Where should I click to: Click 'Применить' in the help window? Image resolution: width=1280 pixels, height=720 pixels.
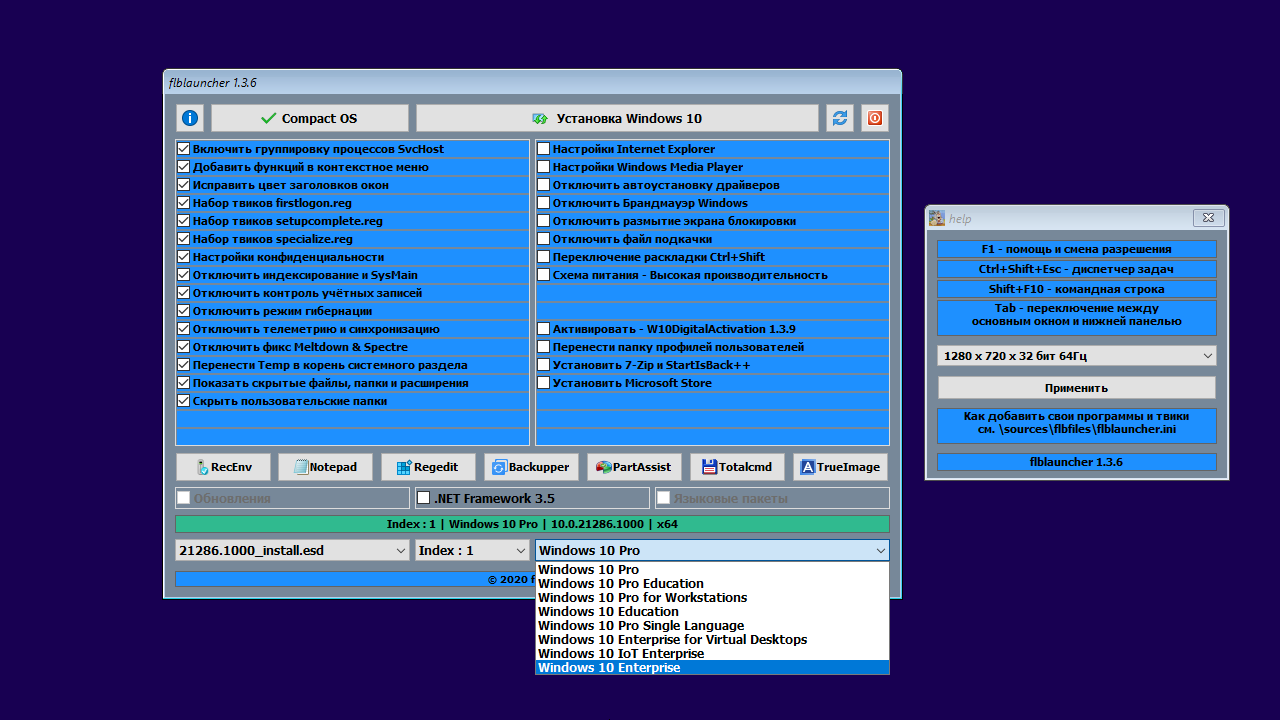pos(1077,387)
